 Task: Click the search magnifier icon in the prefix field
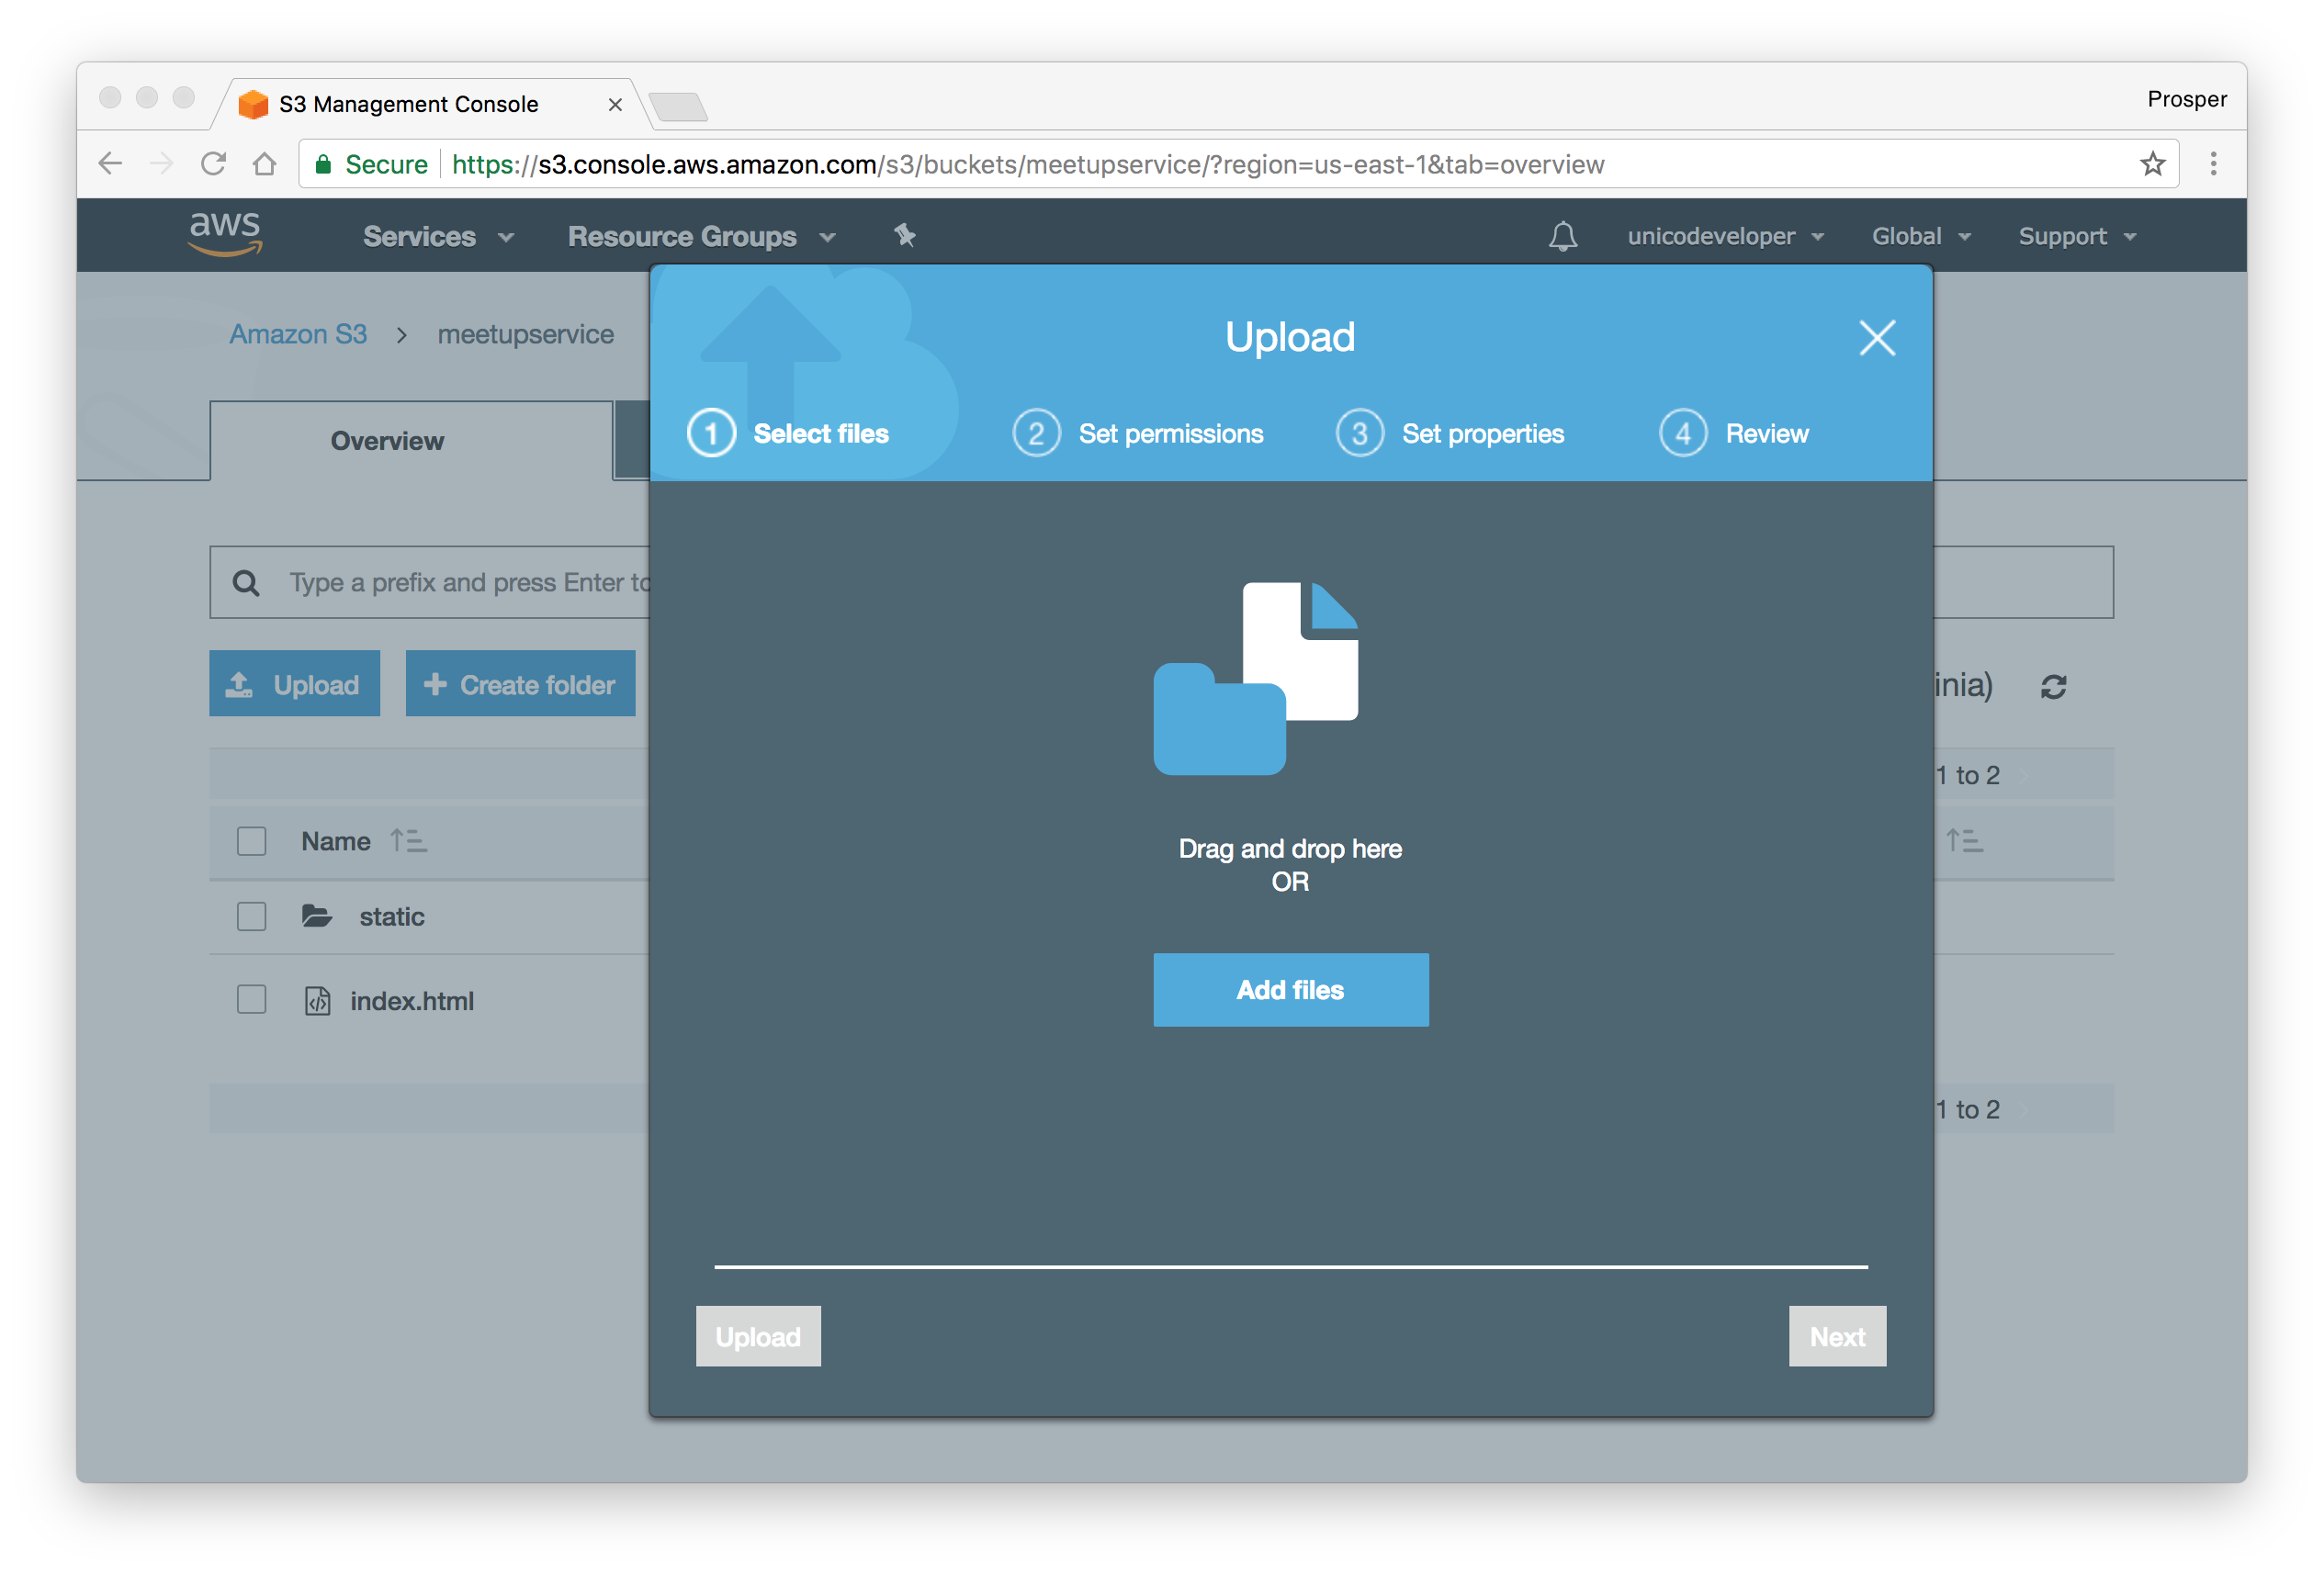(246, 583)
